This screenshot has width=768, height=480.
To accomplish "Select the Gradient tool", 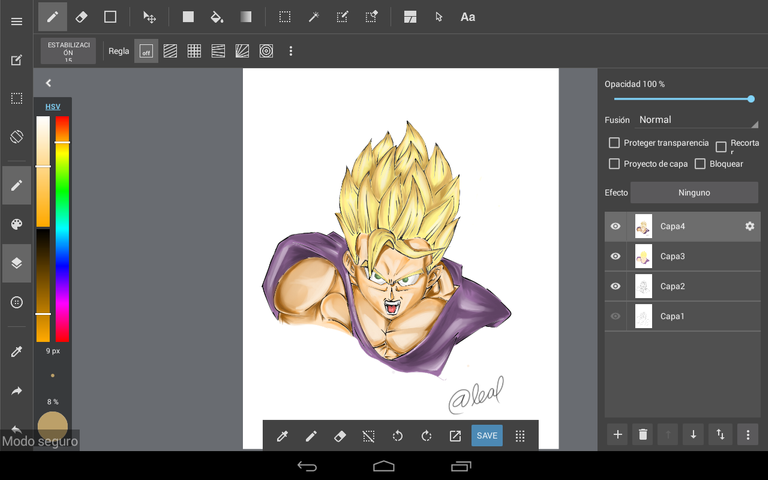I will 246,17.
